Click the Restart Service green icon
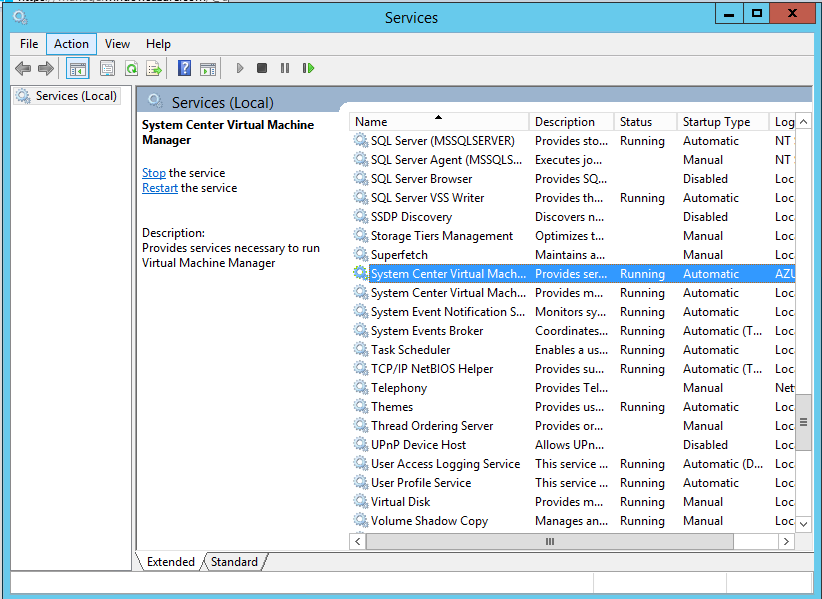The height and width of the screenshot is (599, 822). point(308,68)
